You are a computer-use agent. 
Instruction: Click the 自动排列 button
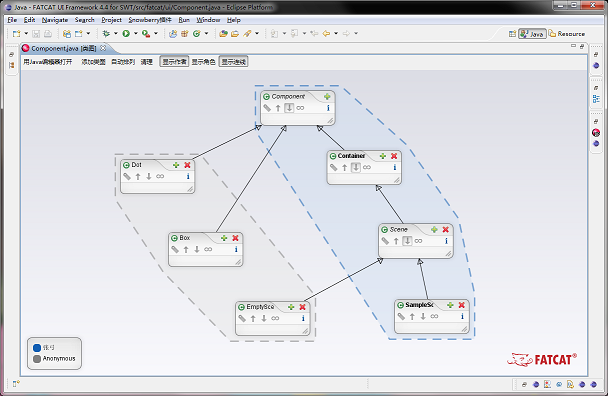click(123, 62)
